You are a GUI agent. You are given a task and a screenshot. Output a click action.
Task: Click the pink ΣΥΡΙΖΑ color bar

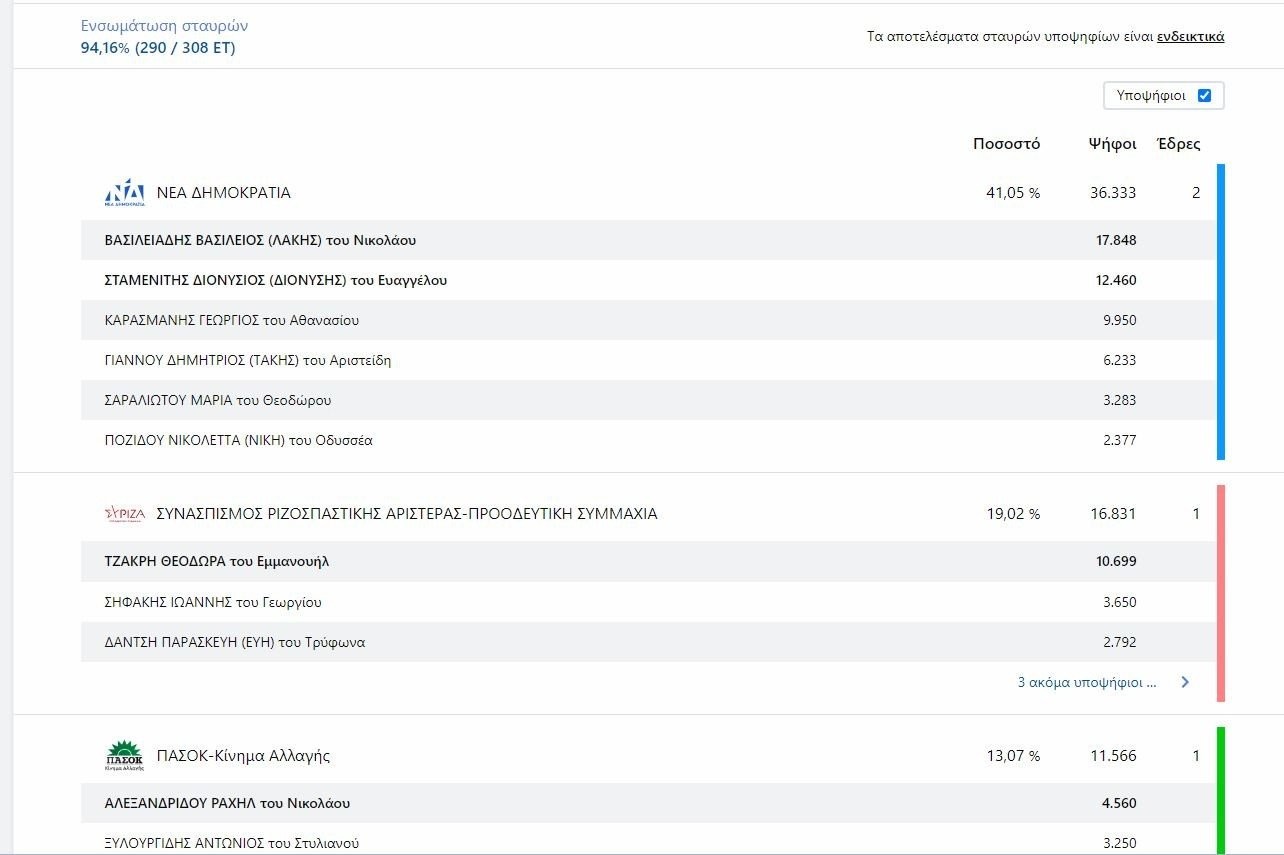[x=1221, y=593]
